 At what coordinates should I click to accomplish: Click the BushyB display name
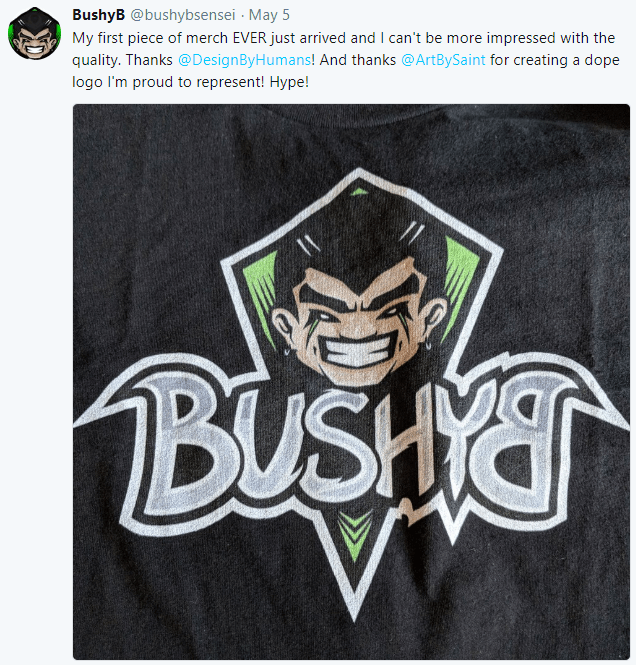click(98, 15)
